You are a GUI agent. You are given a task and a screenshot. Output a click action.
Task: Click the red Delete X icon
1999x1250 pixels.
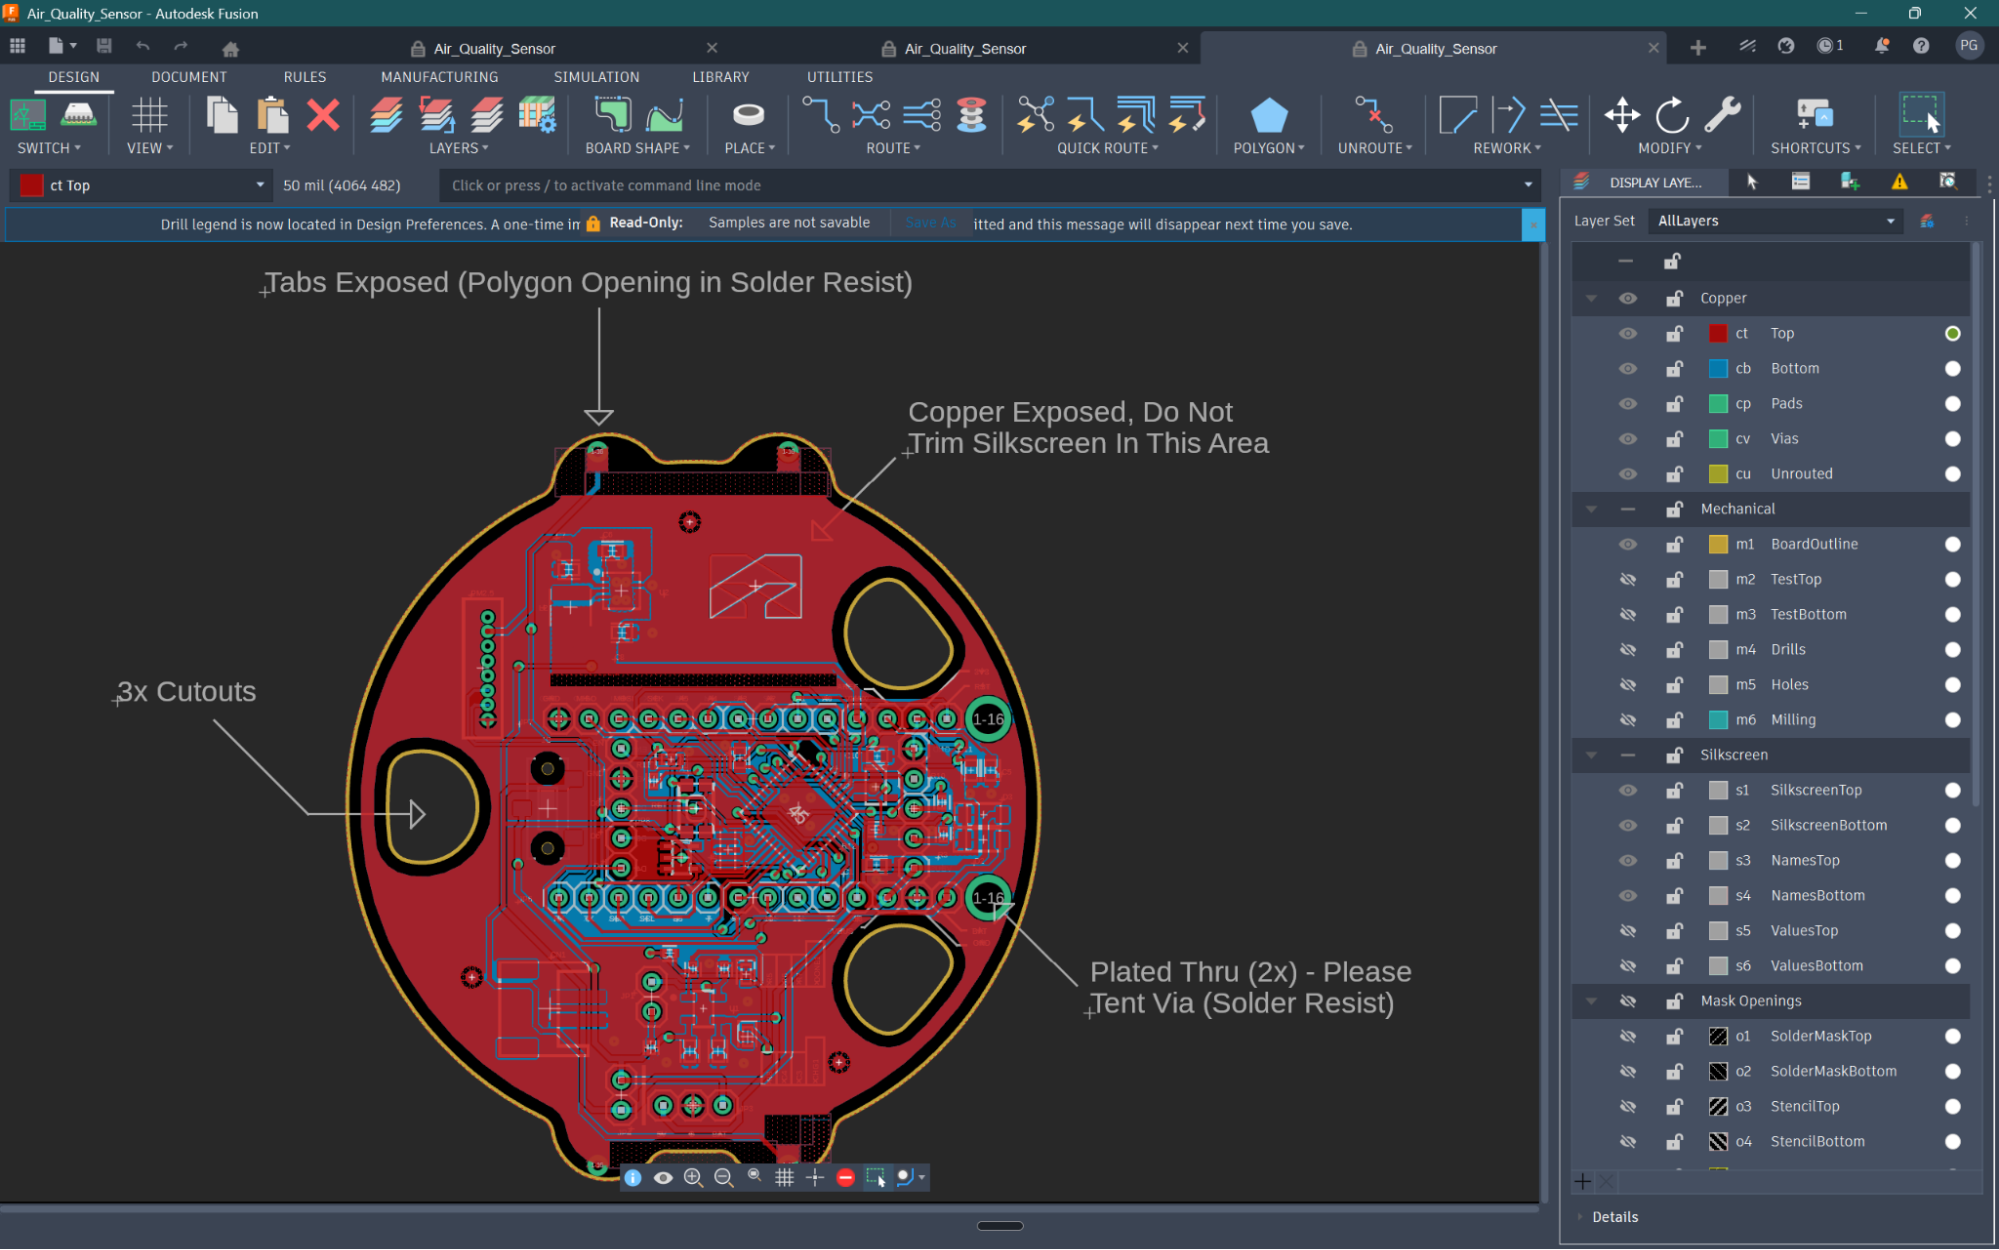click(323, 116)
